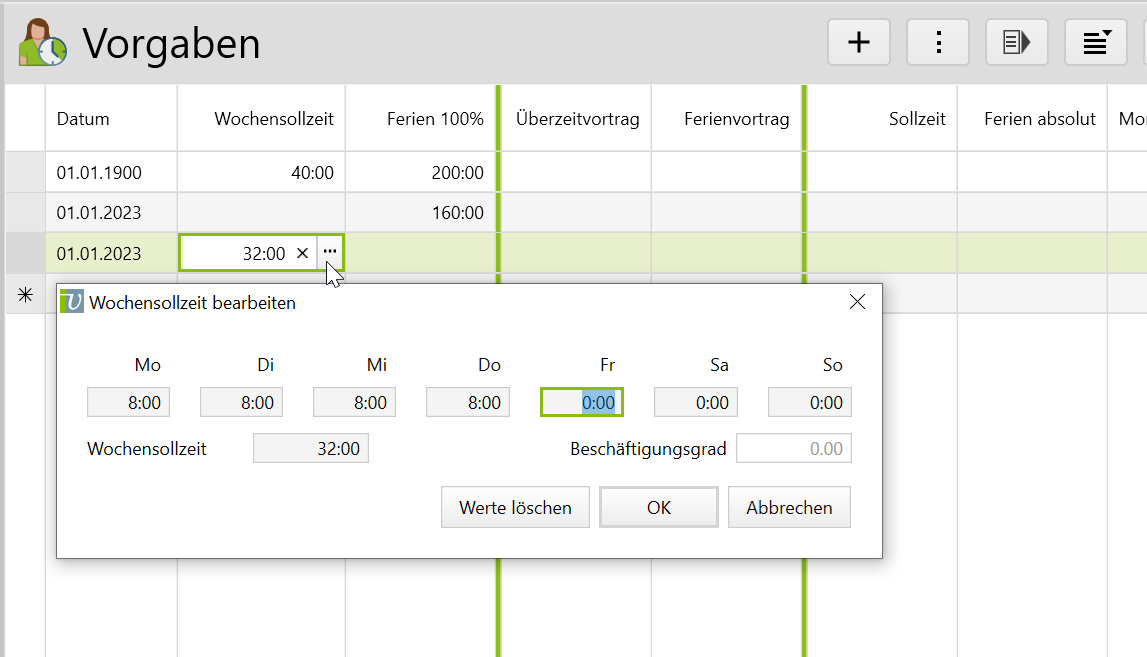This screenshot has height=657, width=1147.
Task: Open the three-dot more options menu
Action: pos(938,42)
